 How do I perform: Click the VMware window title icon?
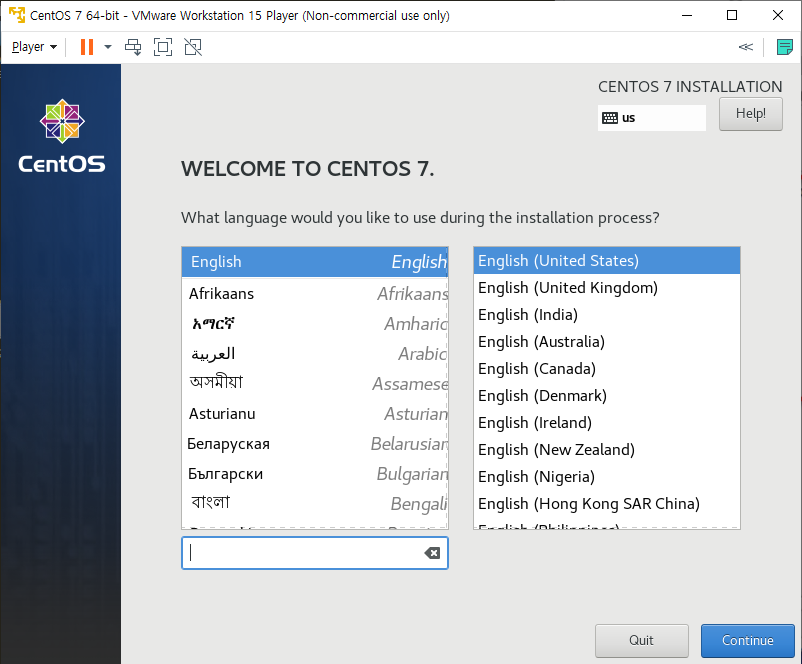pos(17,15)
